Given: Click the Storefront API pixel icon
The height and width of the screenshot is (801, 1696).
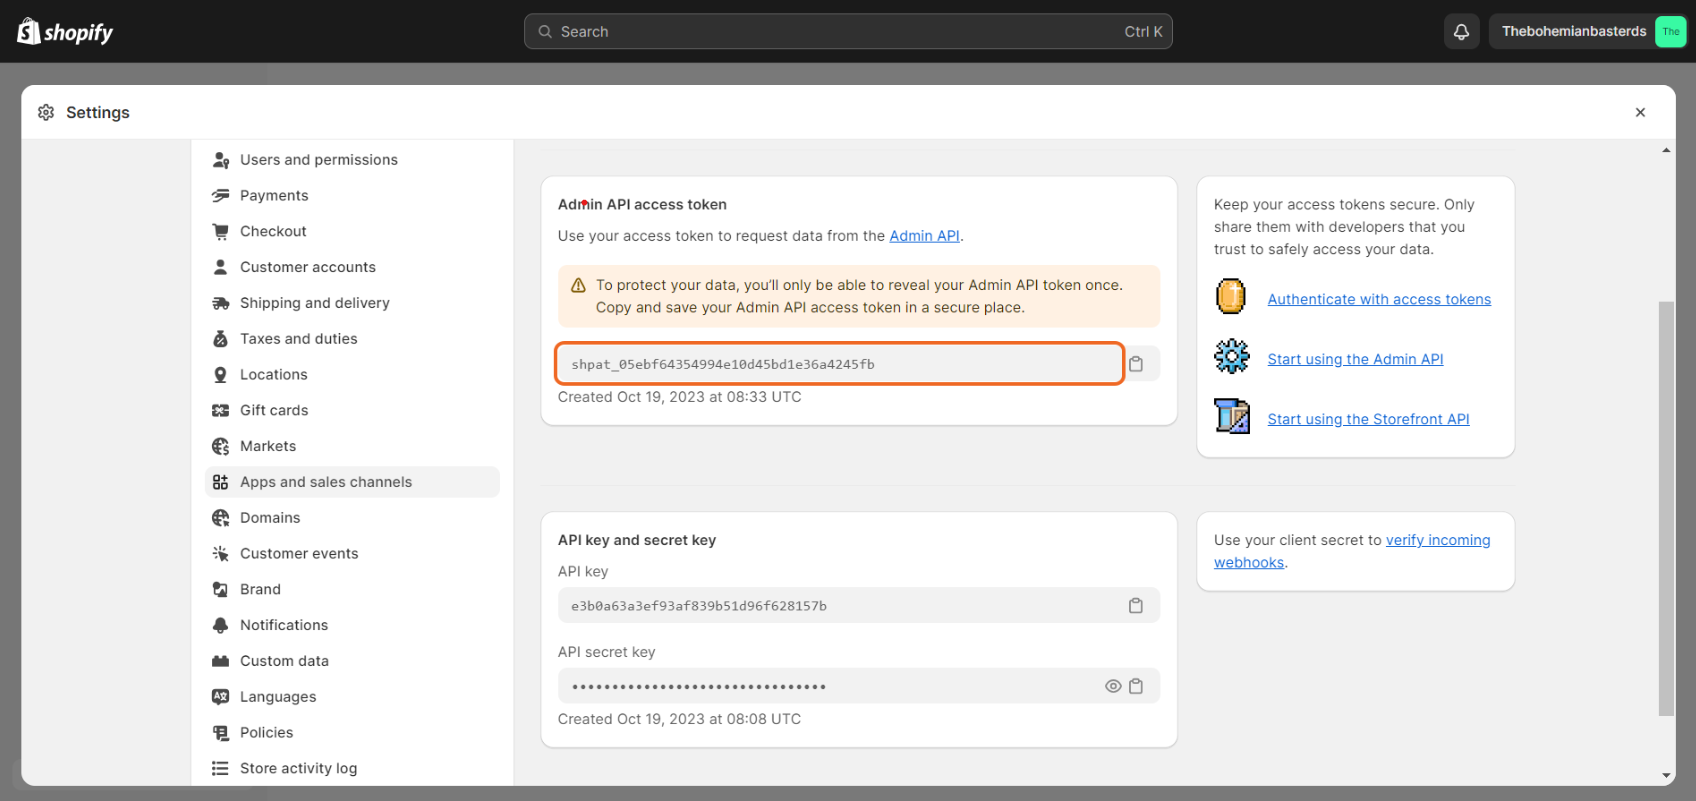Looking at the screenshot, I should click(x=1232, y=415).
